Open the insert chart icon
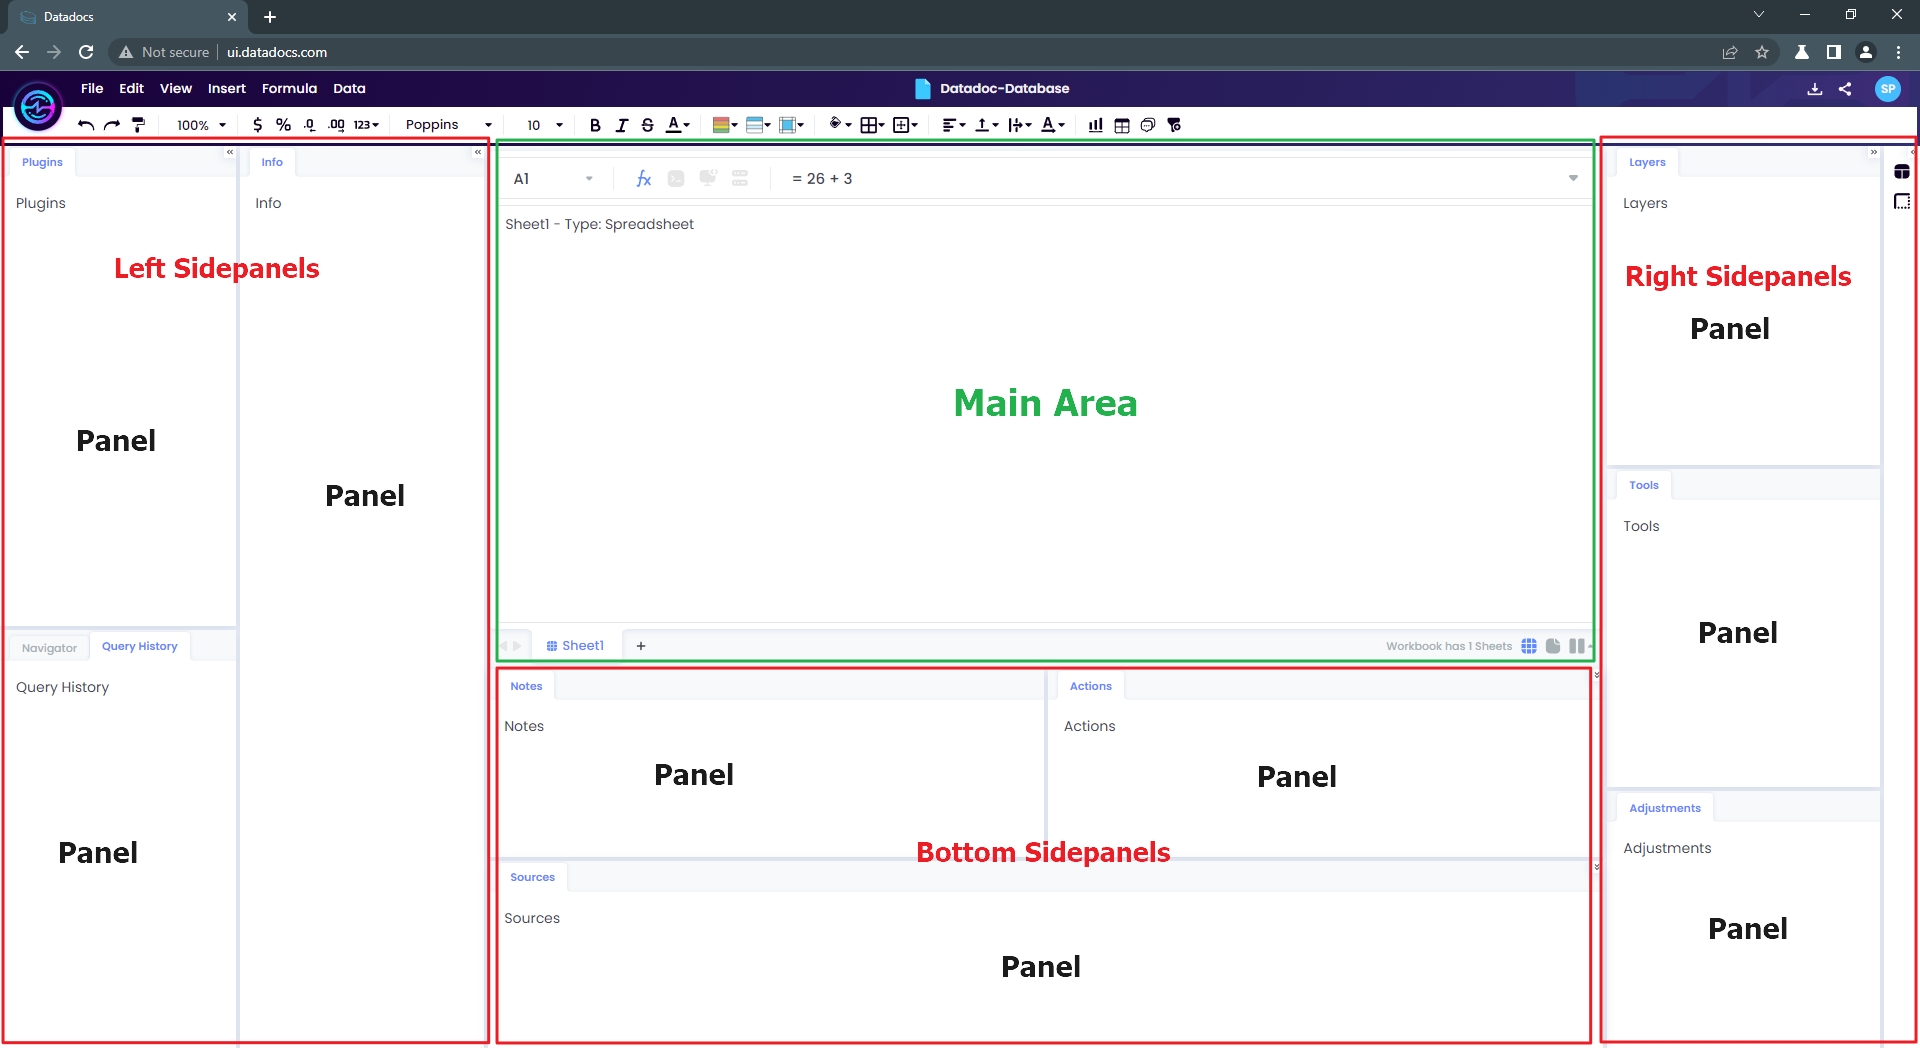 pyautogui.click(x=1095, y=124)
